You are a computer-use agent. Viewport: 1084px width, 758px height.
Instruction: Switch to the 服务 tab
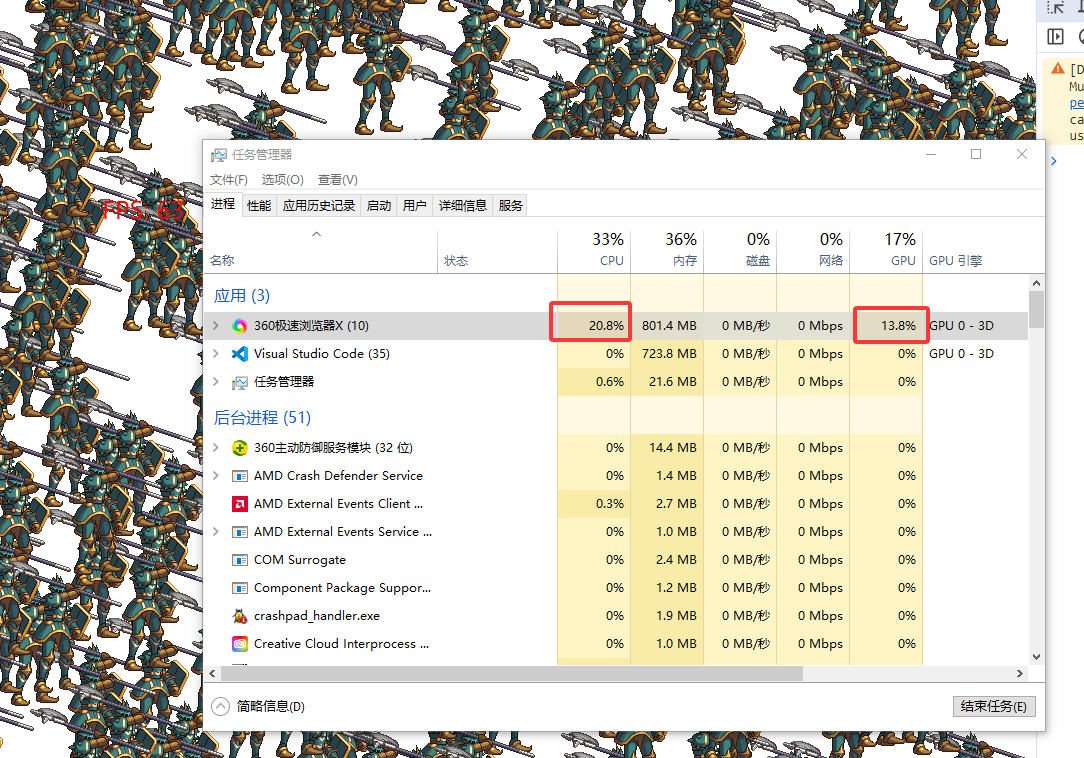pos(510,205)
